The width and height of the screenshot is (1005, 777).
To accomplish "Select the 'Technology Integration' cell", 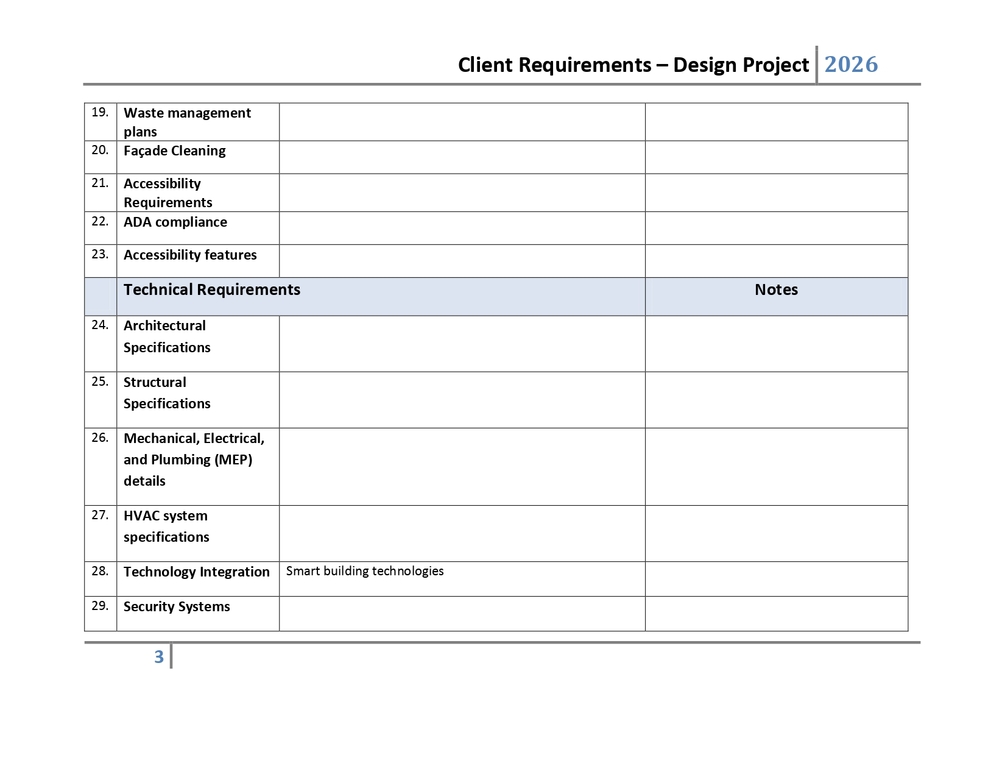I will click(198, 579).
